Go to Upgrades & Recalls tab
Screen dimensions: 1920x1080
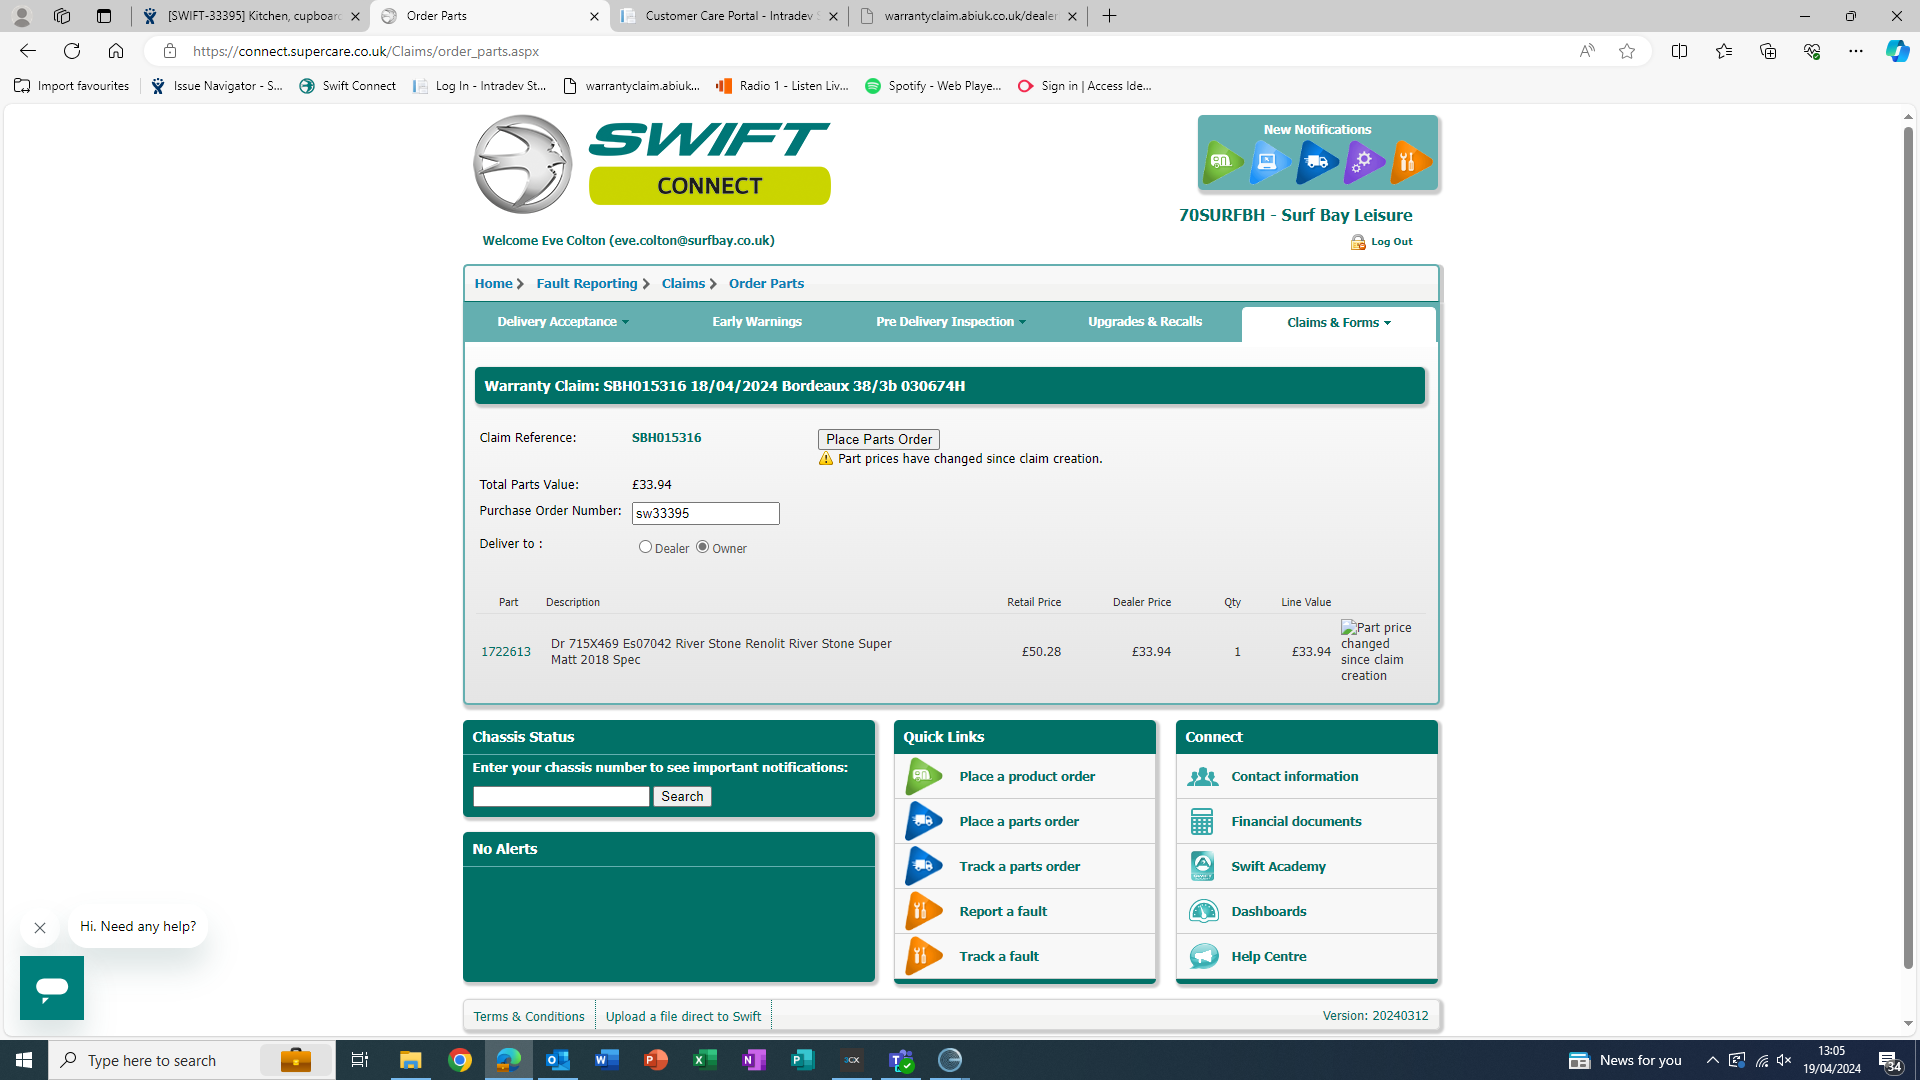(x=1144, y=322)
